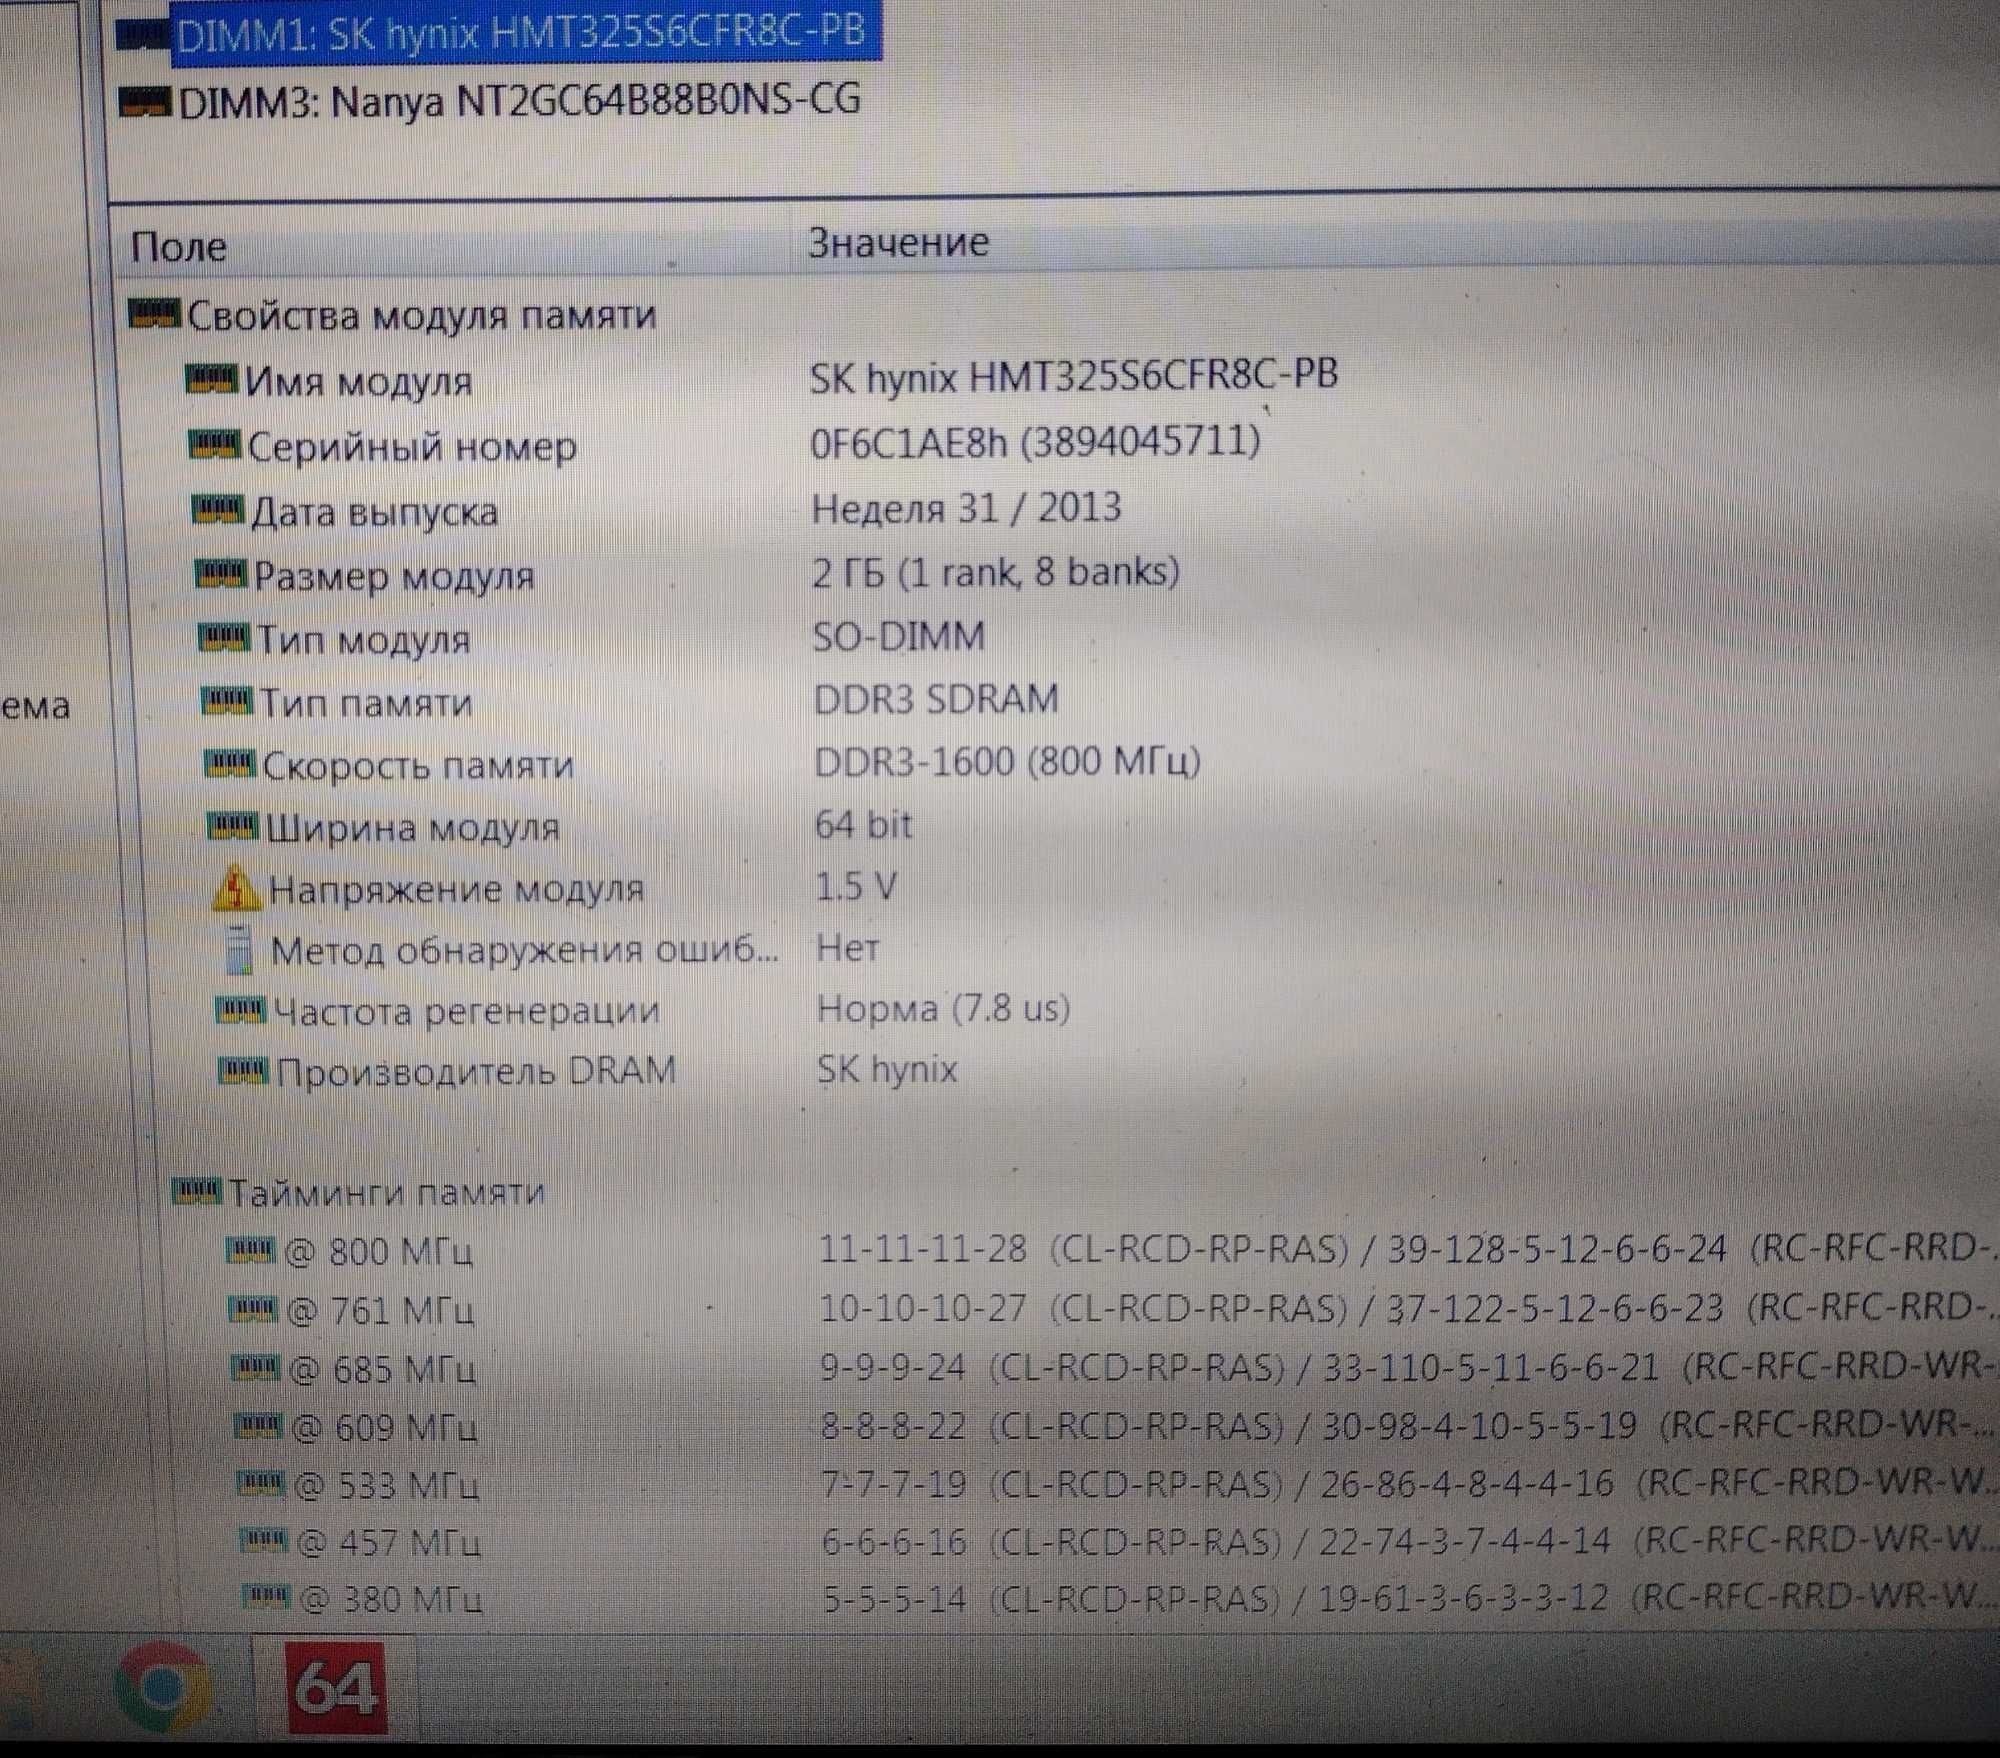This screenshot has width=2000, height=1758.
Task: Click the icon beside Частота регенерации
Action: pyautogui.click(x=241, y=1011)
